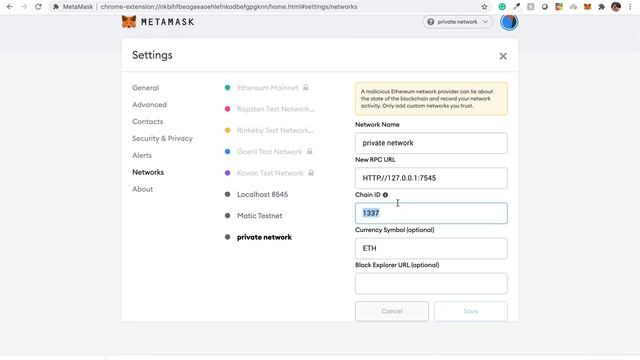
Task: Click the lock icon beside Kovan Test Network
Action: tap(311, 173)
